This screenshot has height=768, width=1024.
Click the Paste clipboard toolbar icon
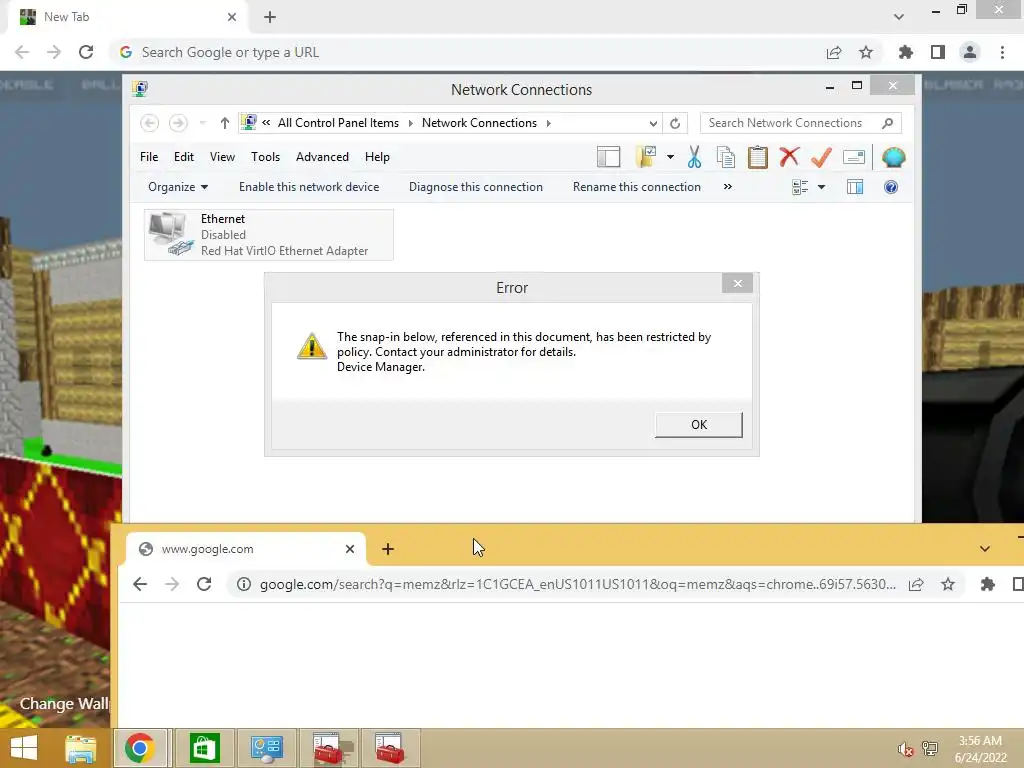(x=758, y=157)
